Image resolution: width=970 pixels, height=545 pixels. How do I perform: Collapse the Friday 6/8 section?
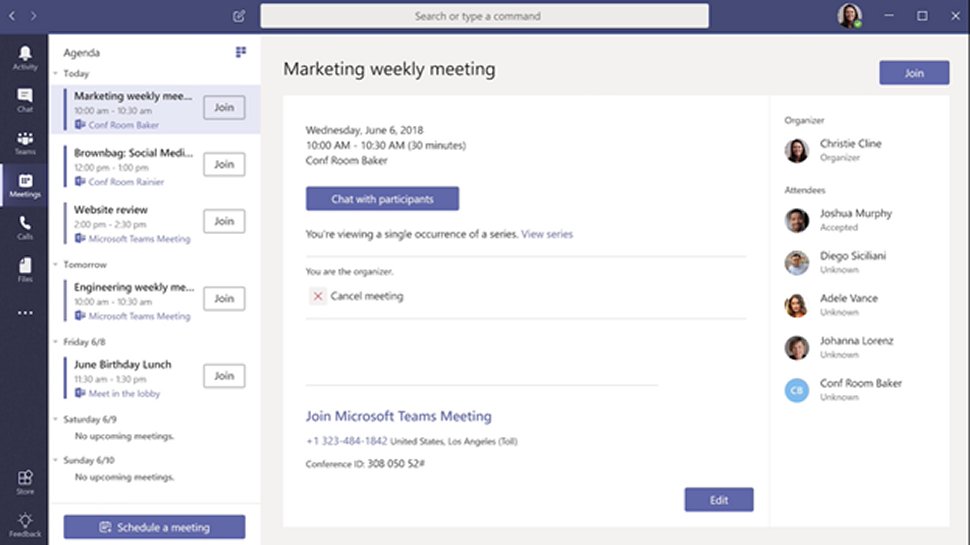56,342
